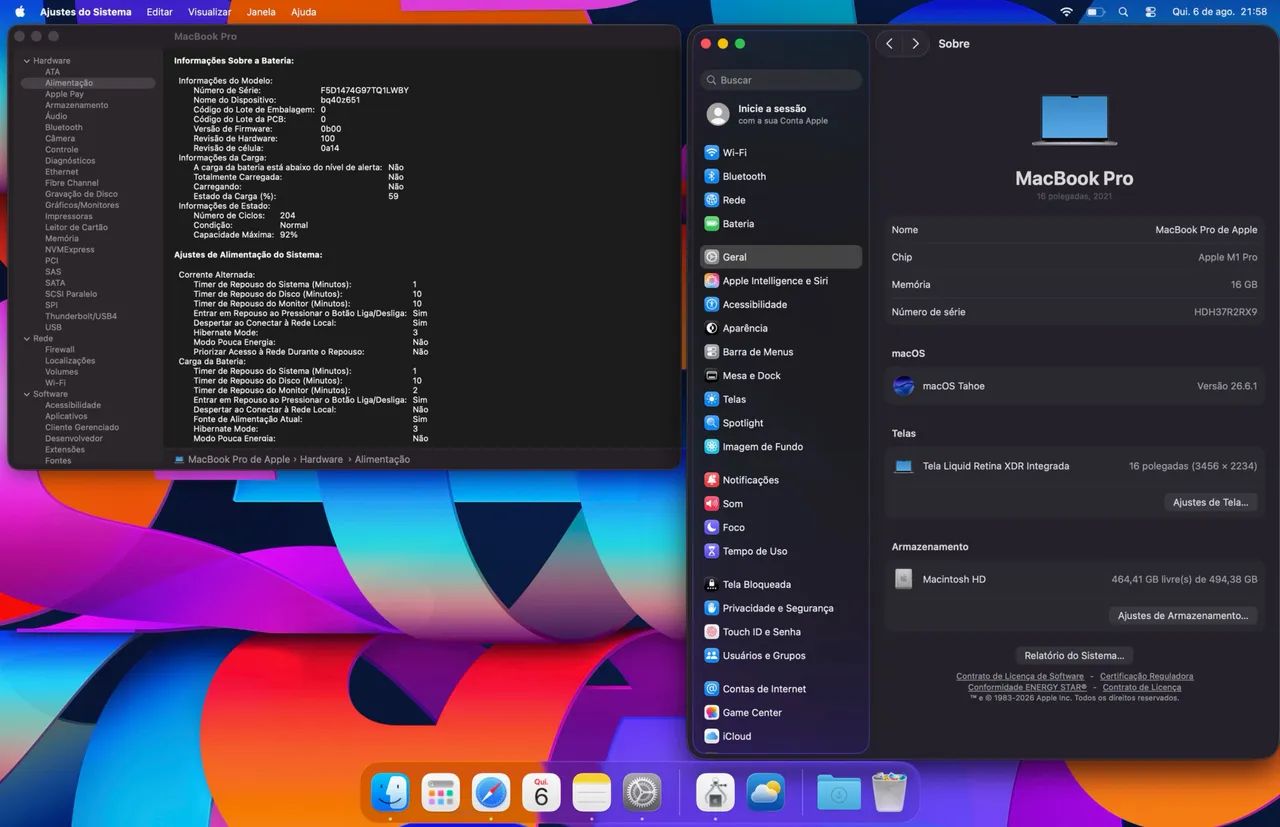The image size is (1280, 827).
Task: Open the Janela menu
Action: click(x=261, y=12)
